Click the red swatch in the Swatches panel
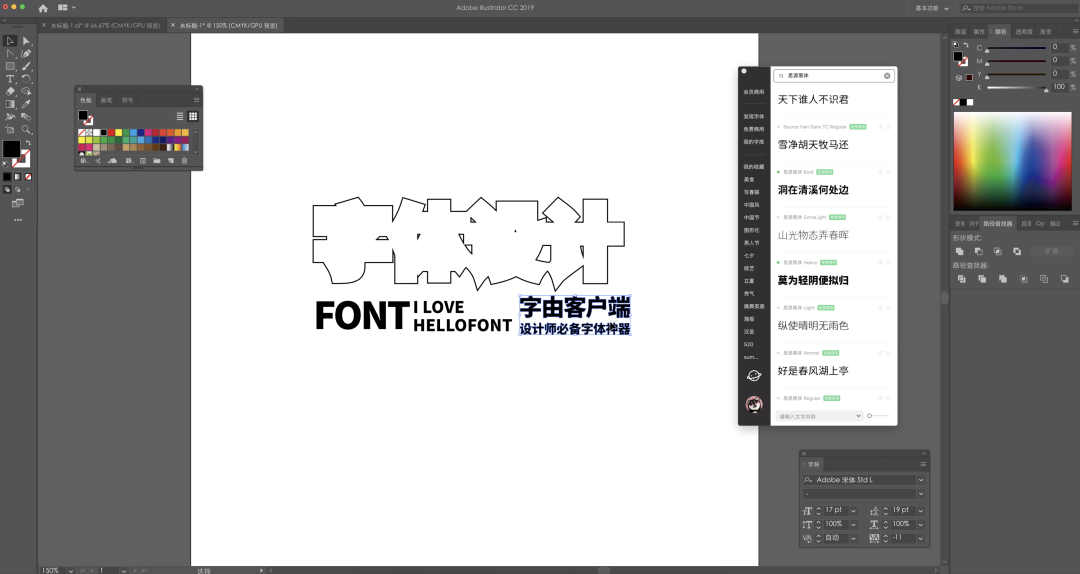The image size is (1080, 574). tap(110, 132)
